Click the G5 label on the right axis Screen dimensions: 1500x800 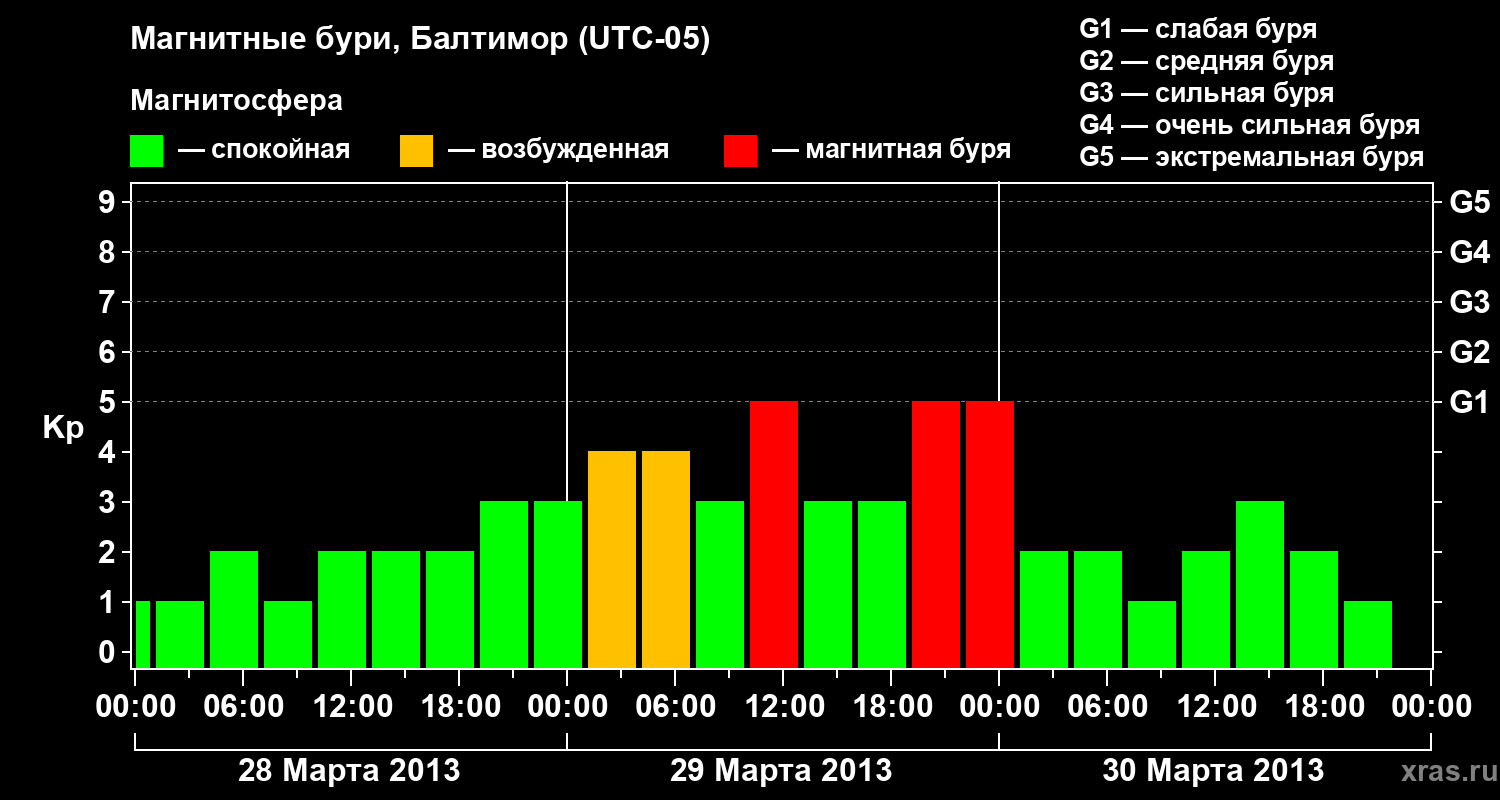click(1469, 202)
